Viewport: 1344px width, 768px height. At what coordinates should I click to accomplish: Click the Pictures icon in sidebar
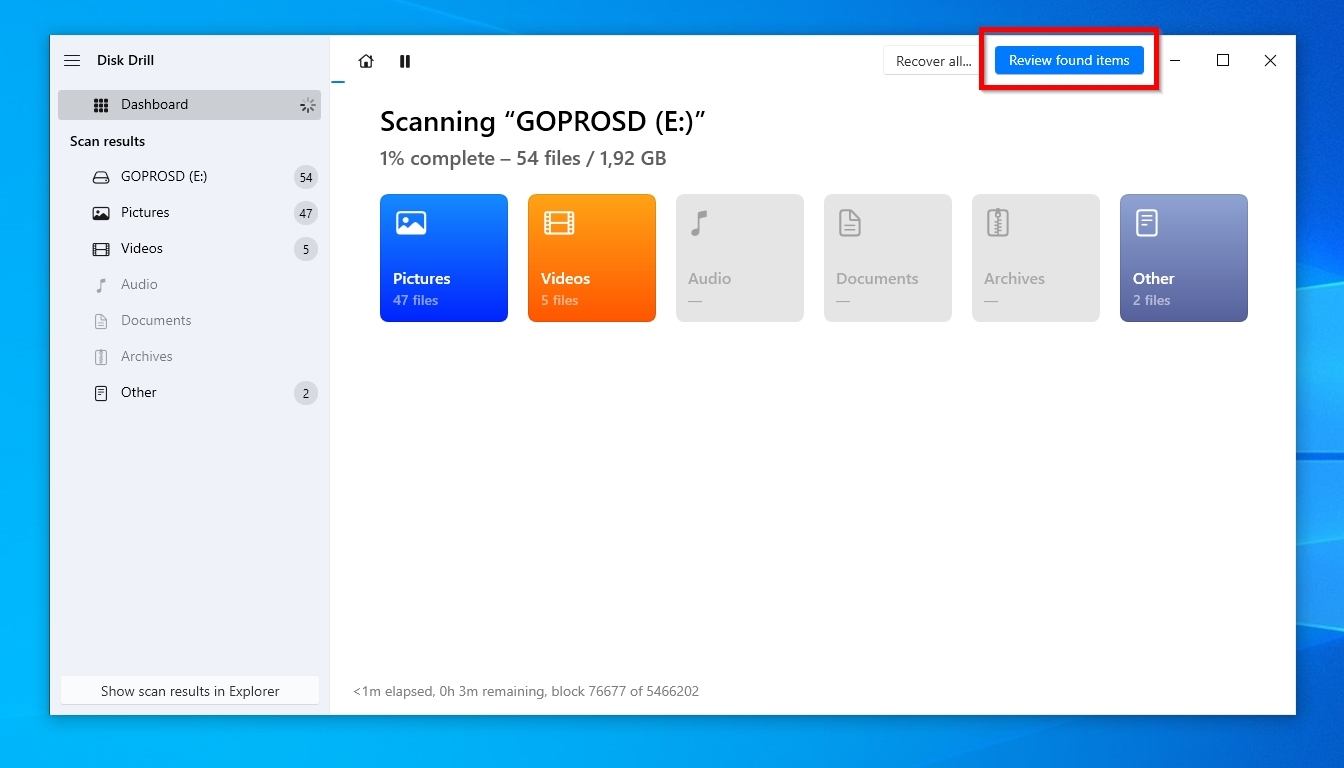tap(101, 213)
